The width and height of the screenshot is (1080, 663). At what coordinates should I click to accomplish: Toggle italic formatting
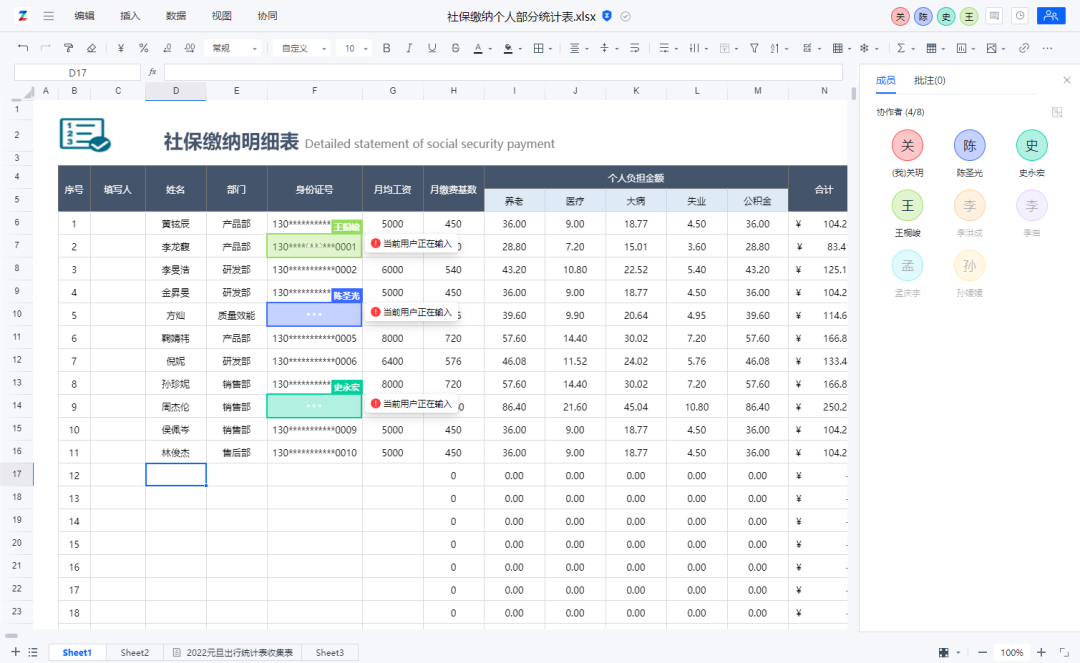pyautogui.click(x=409, y=48)
